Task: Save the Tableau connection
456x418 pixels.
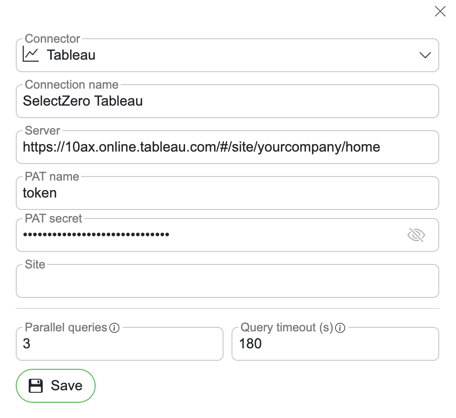Action: pyautogui.click(x=56, y=386)
